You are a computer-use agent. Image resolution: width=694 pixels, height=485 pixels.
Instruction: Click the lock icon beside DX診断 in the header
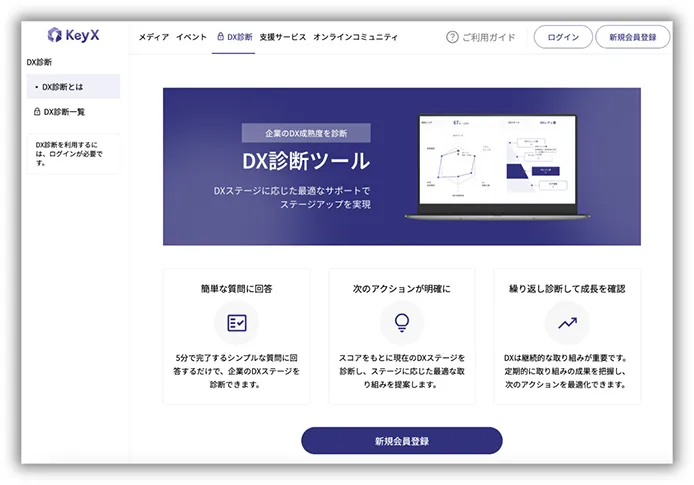(220, 37)
